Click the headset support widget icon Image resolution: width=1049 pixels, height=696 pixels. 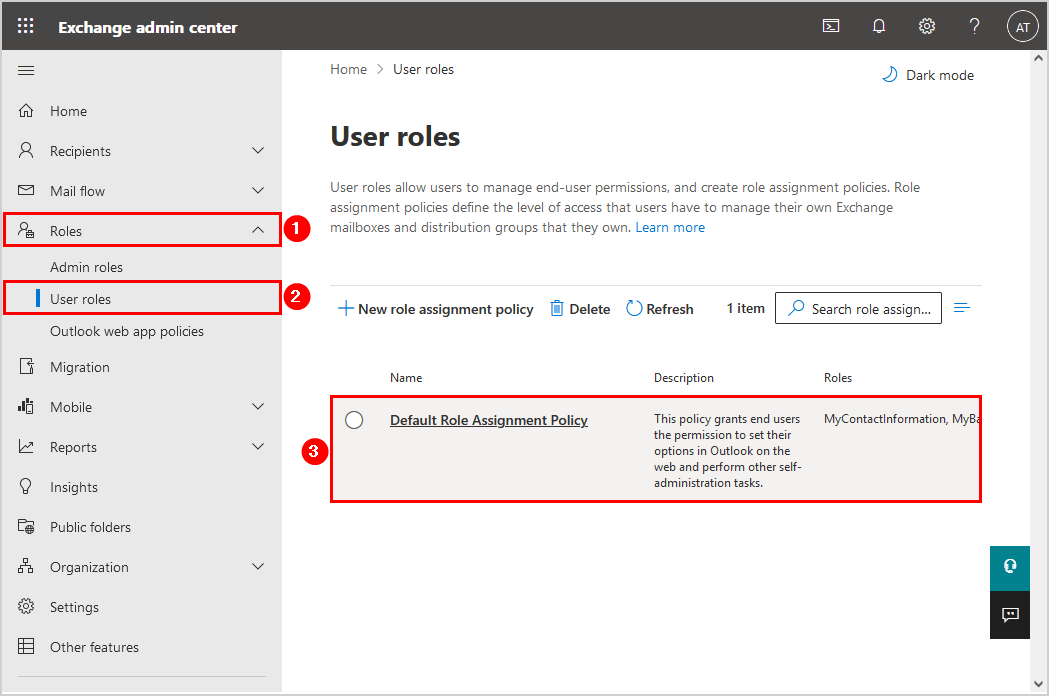(1009, 566)
